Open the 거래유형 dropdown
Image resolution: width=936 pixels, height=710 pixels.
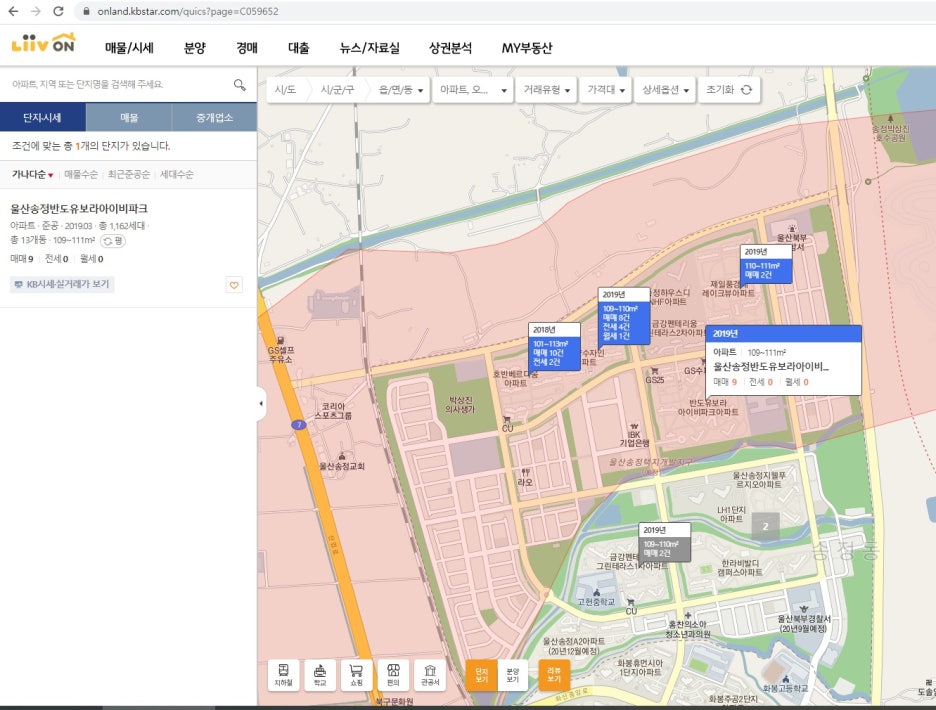pos(547,90)
